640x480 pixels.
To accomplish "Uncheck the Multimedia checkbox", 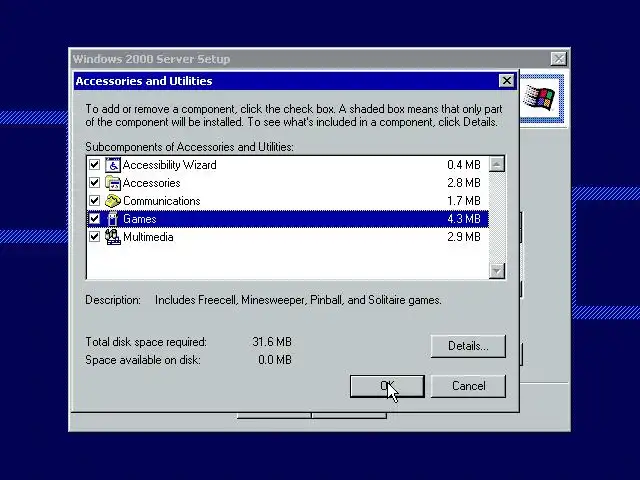I will [94, 236].
